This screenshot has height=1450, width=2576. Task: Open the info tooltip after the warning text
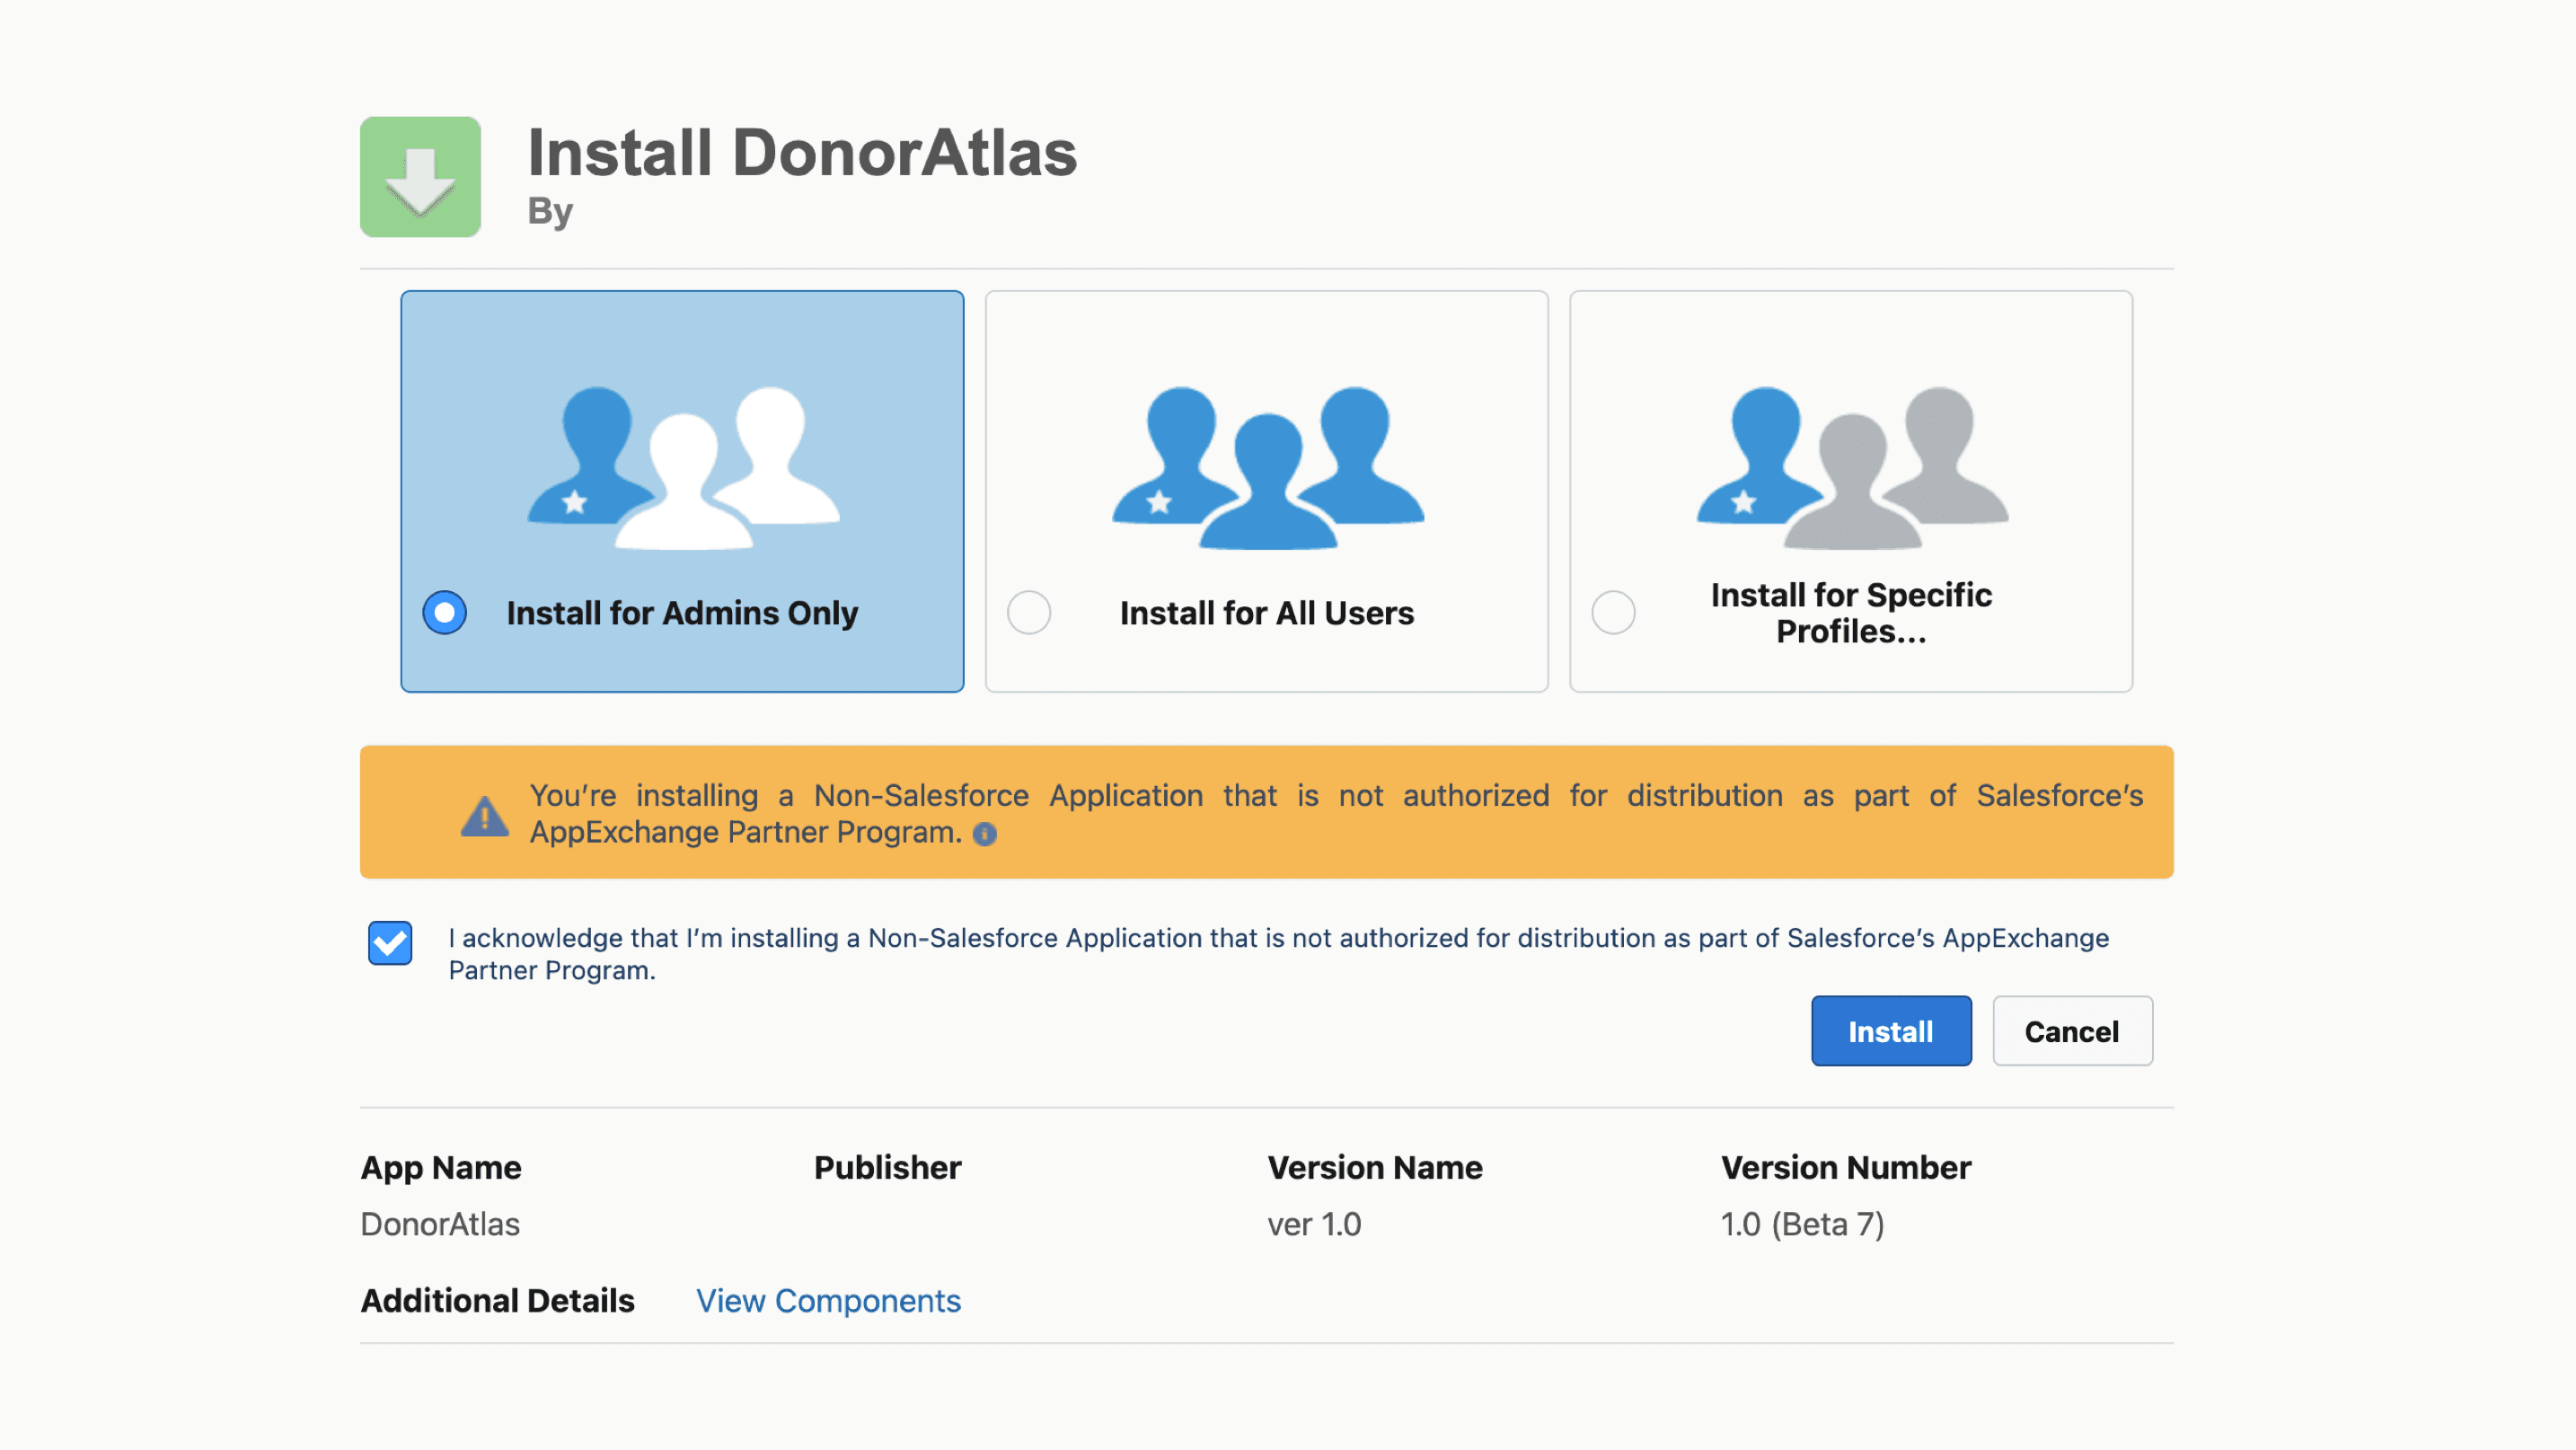click(x=986, y=833)
